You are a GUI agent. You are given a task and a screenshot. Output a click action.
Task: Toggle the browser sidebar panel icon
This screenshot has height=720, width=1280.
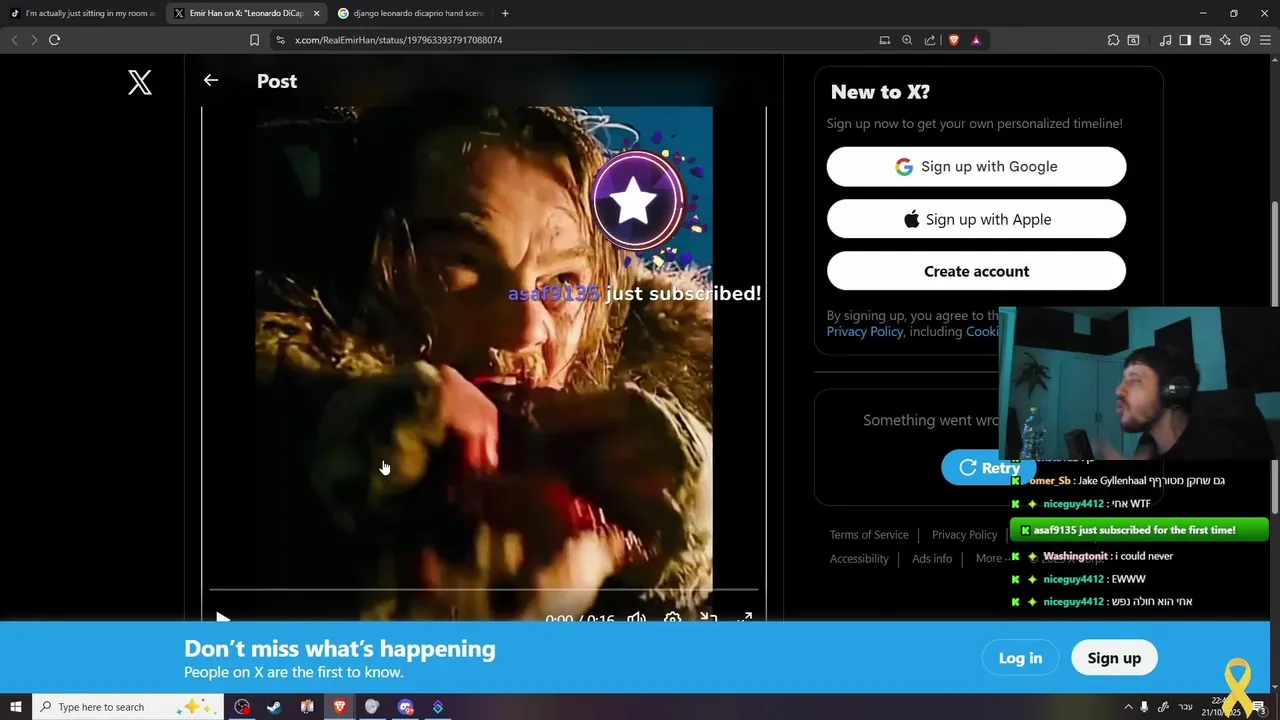(x=1185, y=40)
